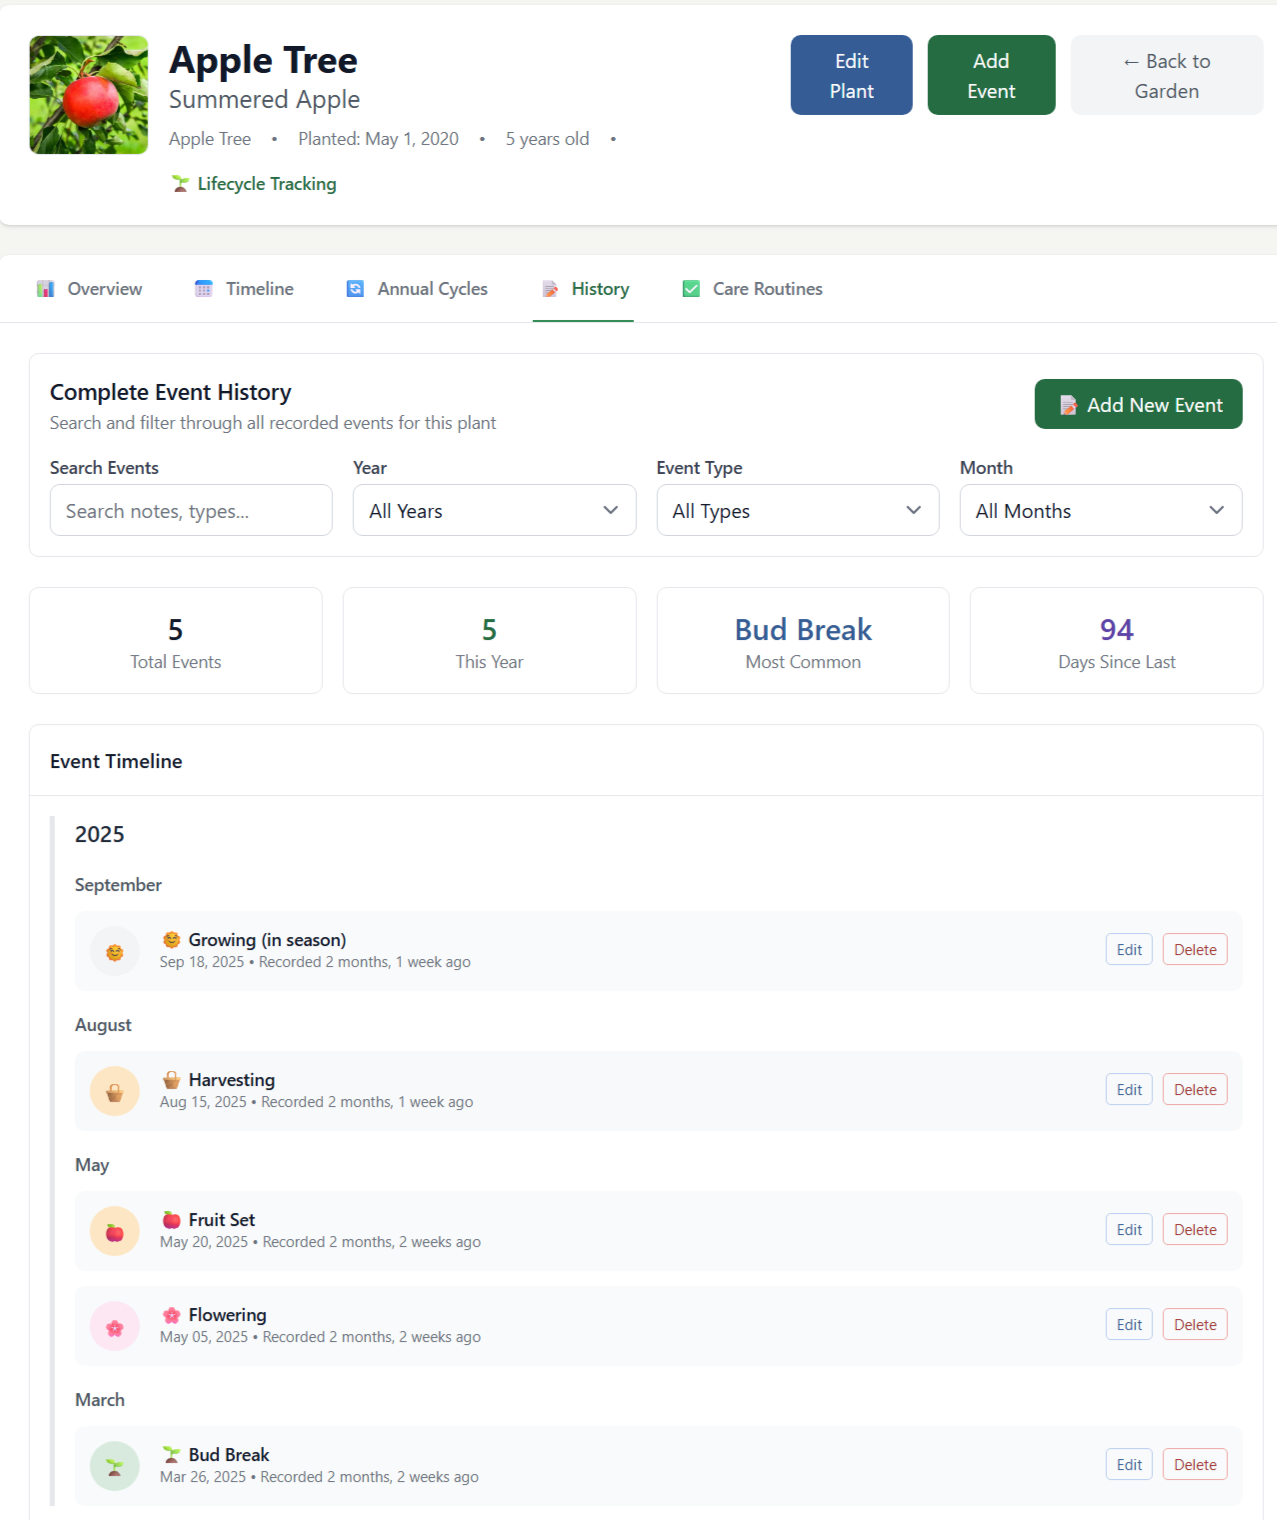This screenshot has height=1520, width=1277.
Task: Click the apple tree photo thumbnail
Action: [x=89, y=95]
